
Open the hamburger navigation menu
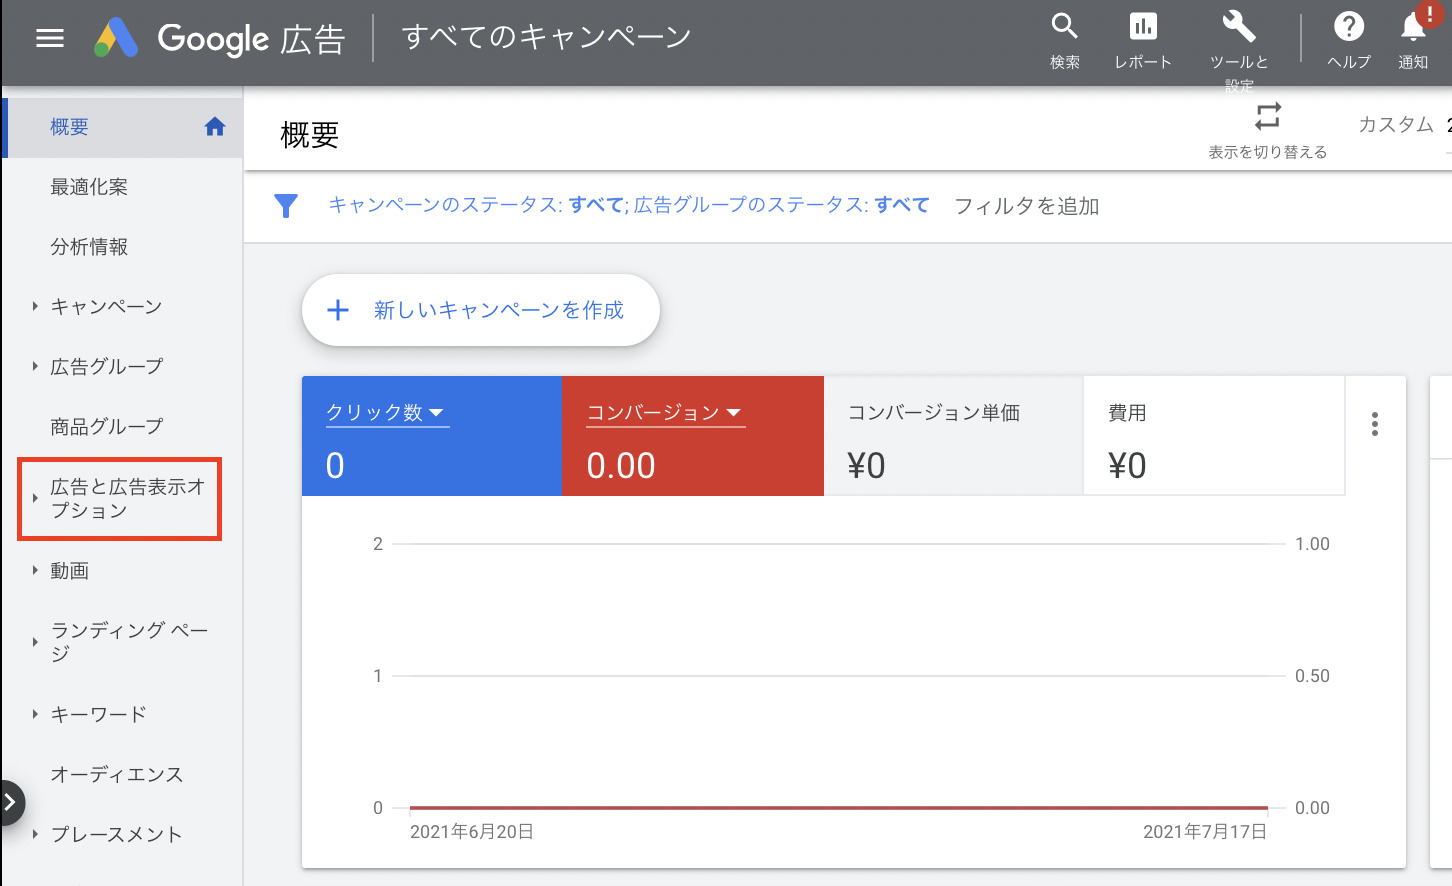coord(49,38)
